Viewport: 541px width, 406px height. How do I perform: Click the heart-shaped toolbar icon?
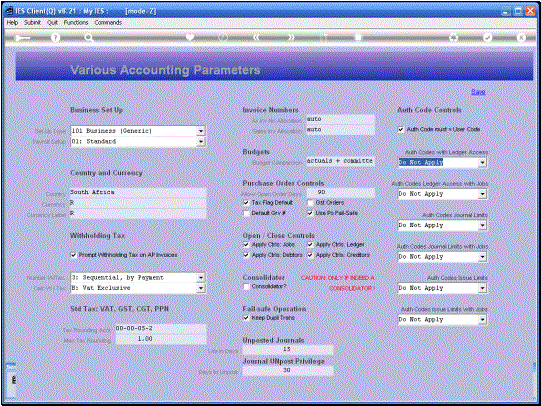[x=190, y=37]
